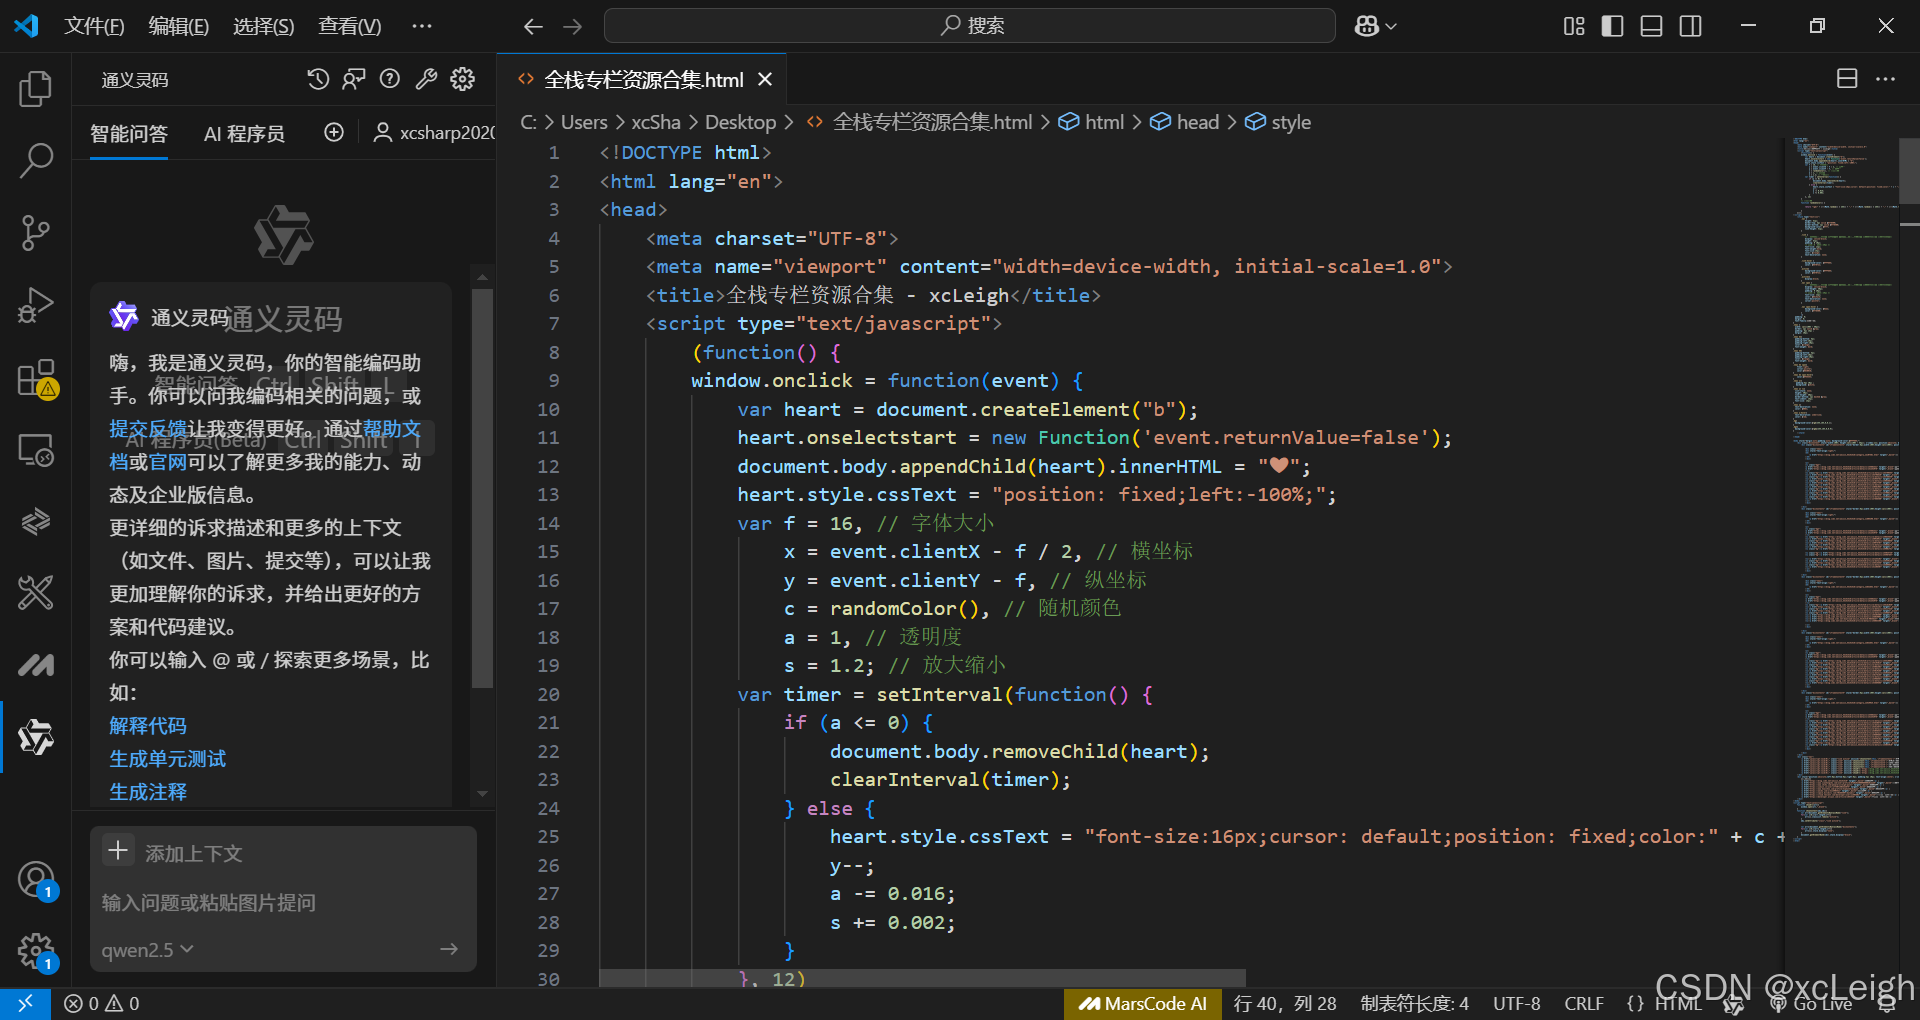Open remote window button in status bar
This screenshot has height=1020, width=1920.
(x=25, y=1003)
